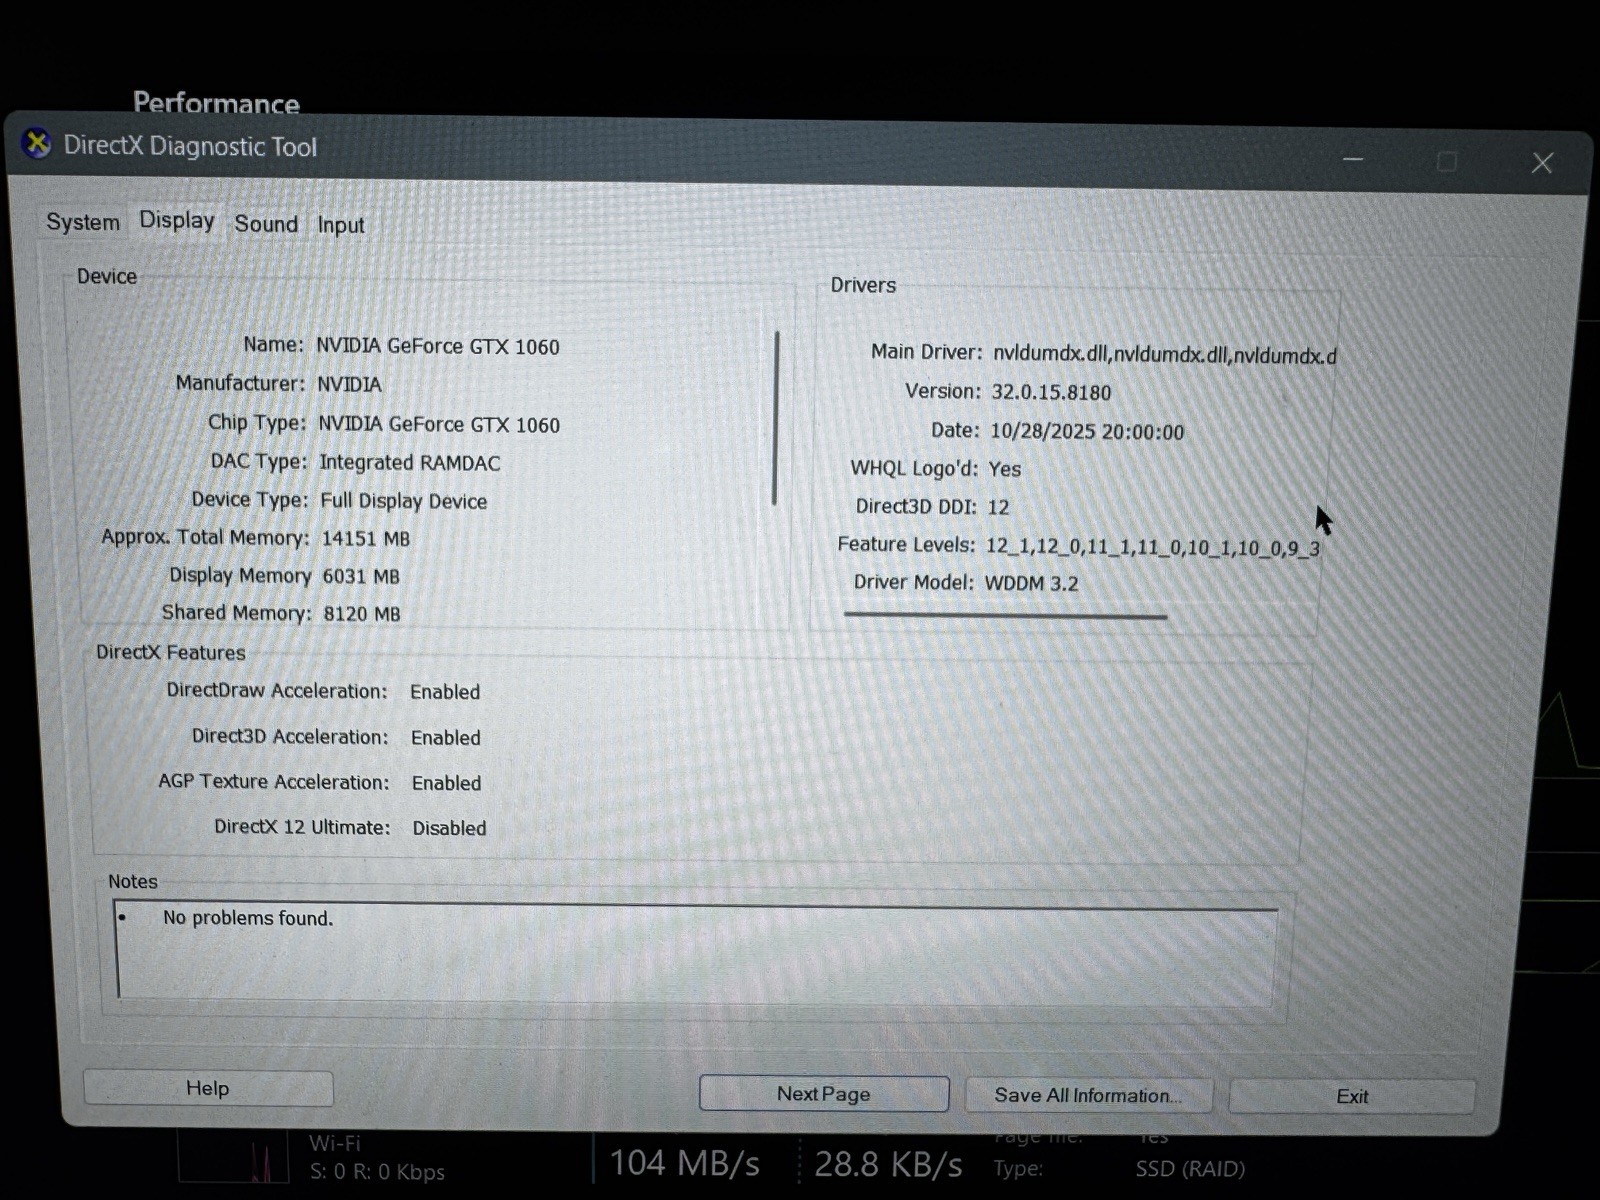
Task: Click the device name NVIDIA GeForce GTX 1060
Action: [438, 347]
